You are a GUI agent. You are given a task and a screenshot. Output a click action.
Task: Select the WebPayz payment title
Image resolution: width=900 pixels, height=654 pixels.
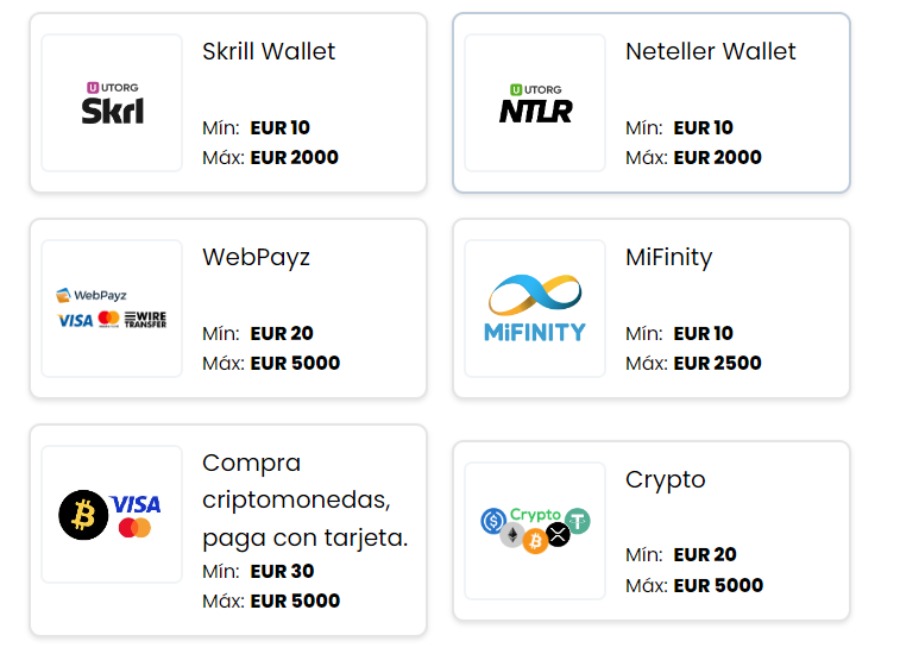coord(256,257)
